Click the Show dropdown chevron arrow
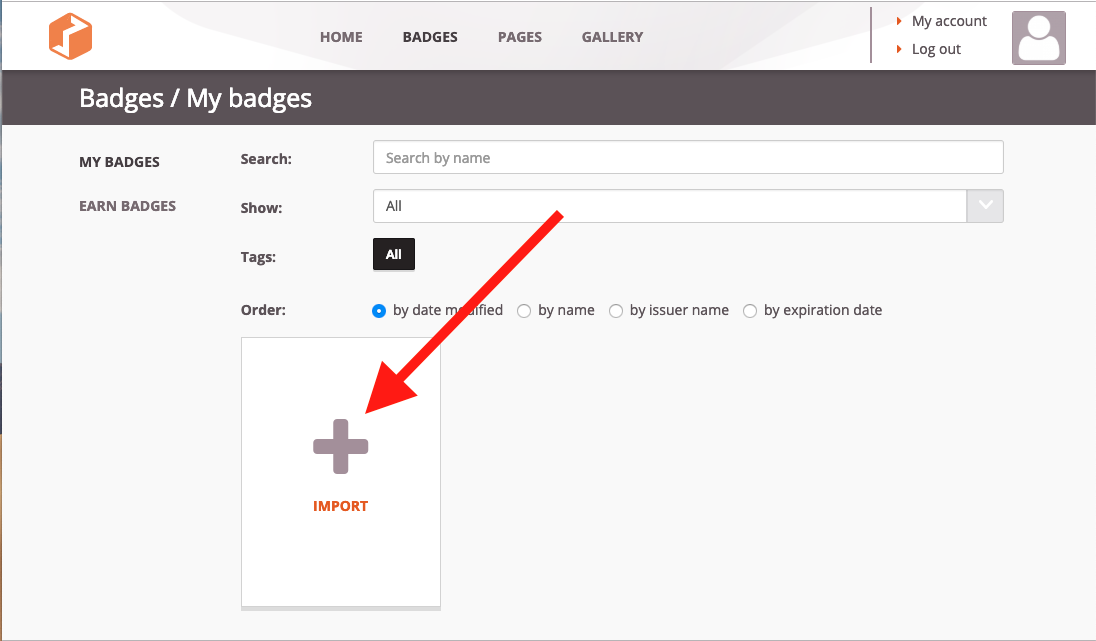The image size is (1096, 641). [x=986, y=206]
